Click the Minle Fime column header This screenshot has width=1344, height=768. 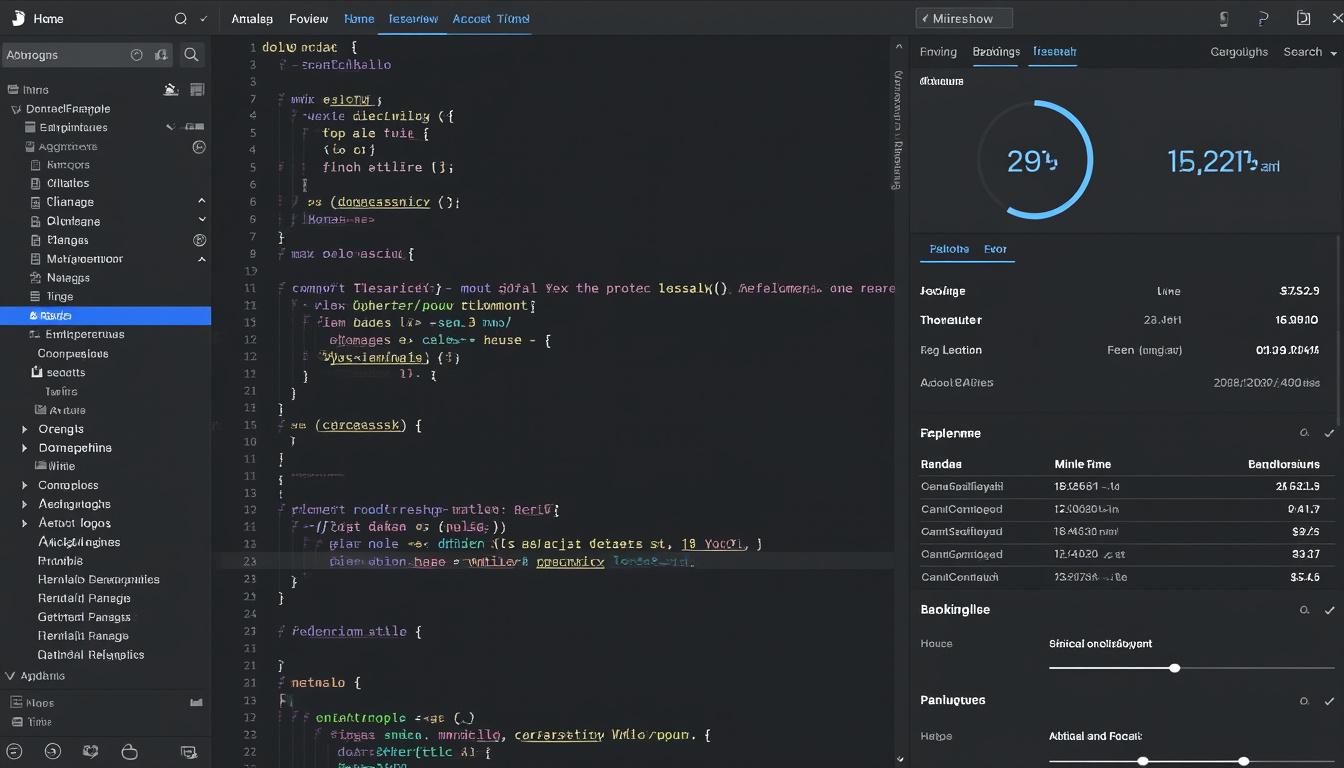coord(1083,464)
